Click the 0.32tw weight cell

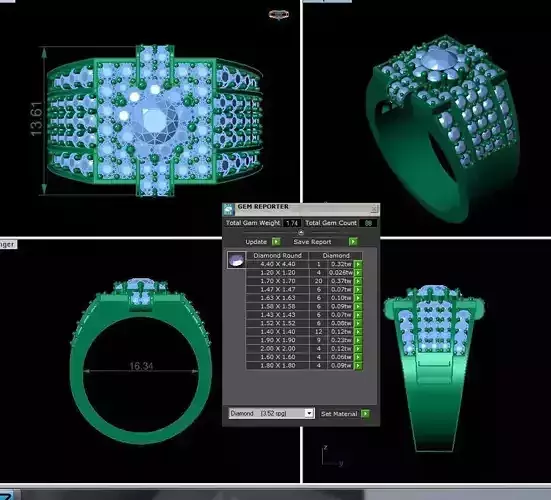[341, 264]
